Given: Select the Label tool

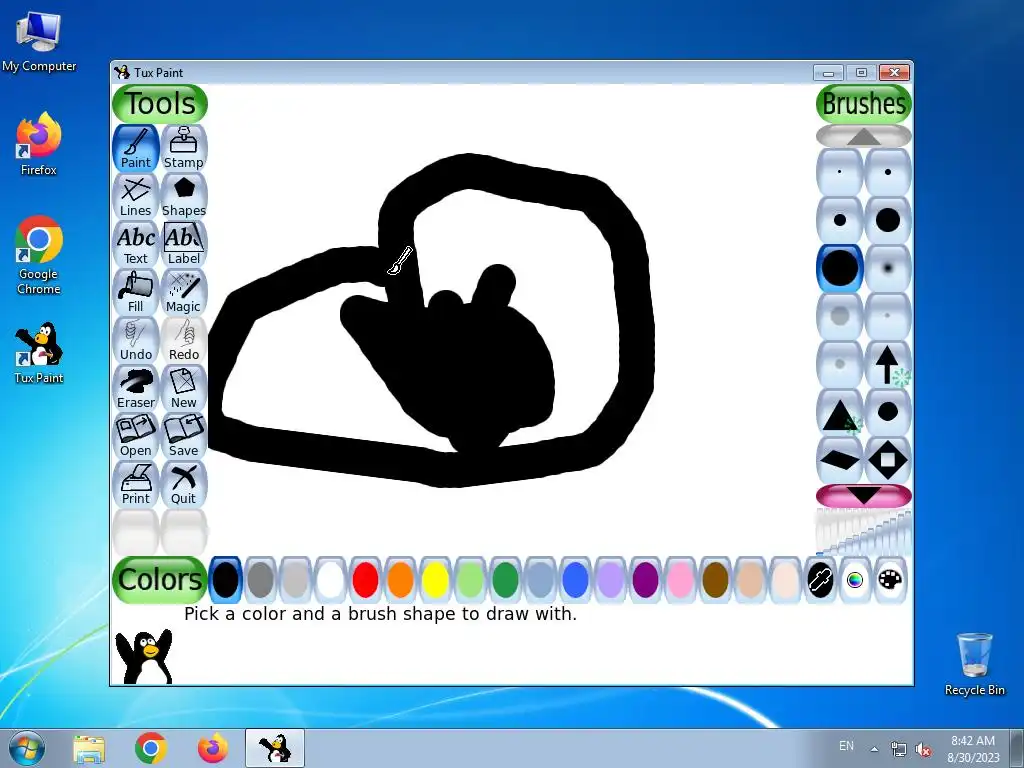Looking at the screenshot, I should (184, 244).
